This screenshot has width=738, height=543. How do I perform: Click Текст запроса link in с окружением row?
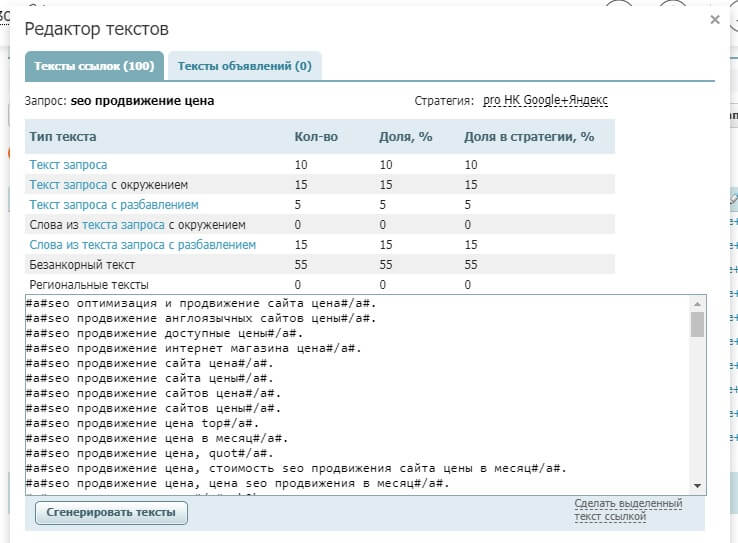(x=68, y=185)
